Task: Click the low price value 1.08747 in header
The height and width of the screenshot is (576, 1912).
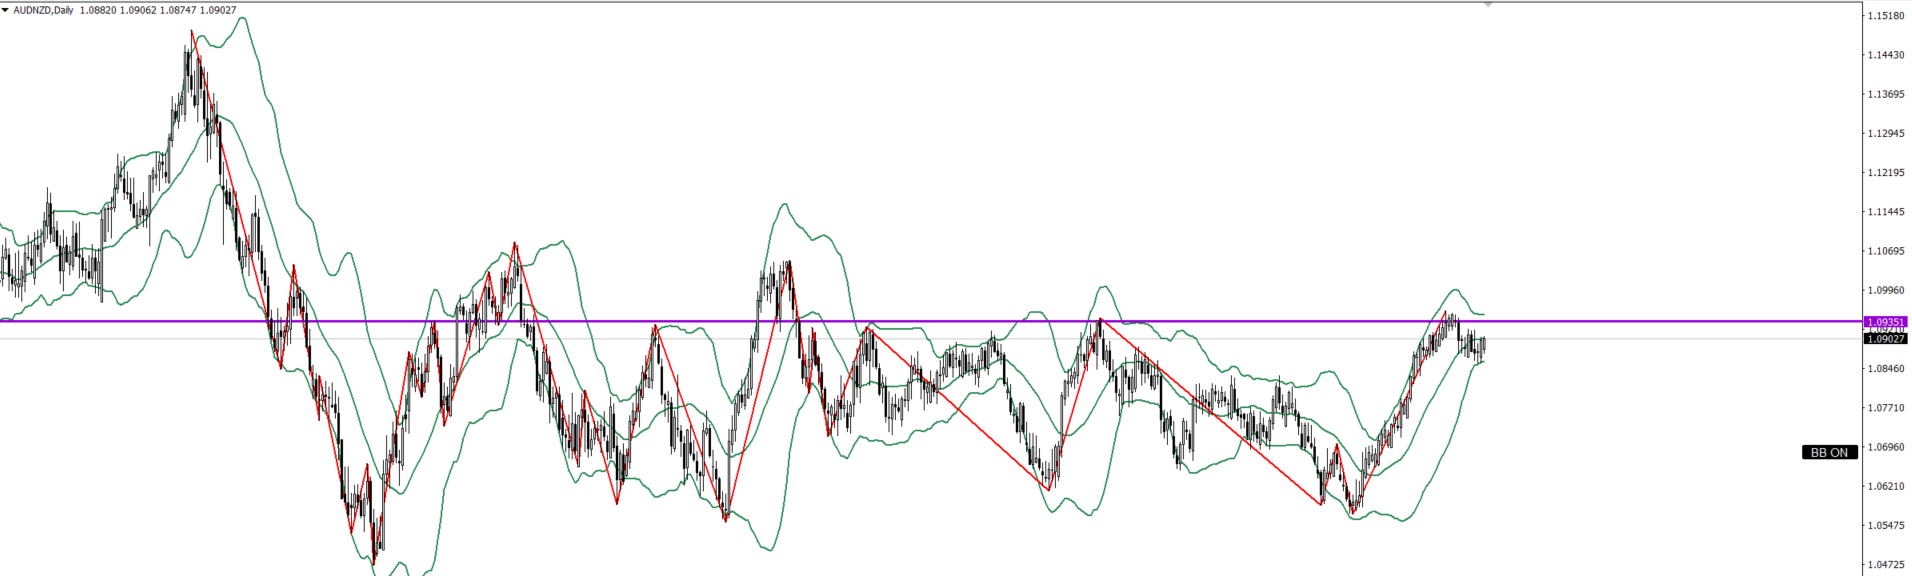Action: 178,10
